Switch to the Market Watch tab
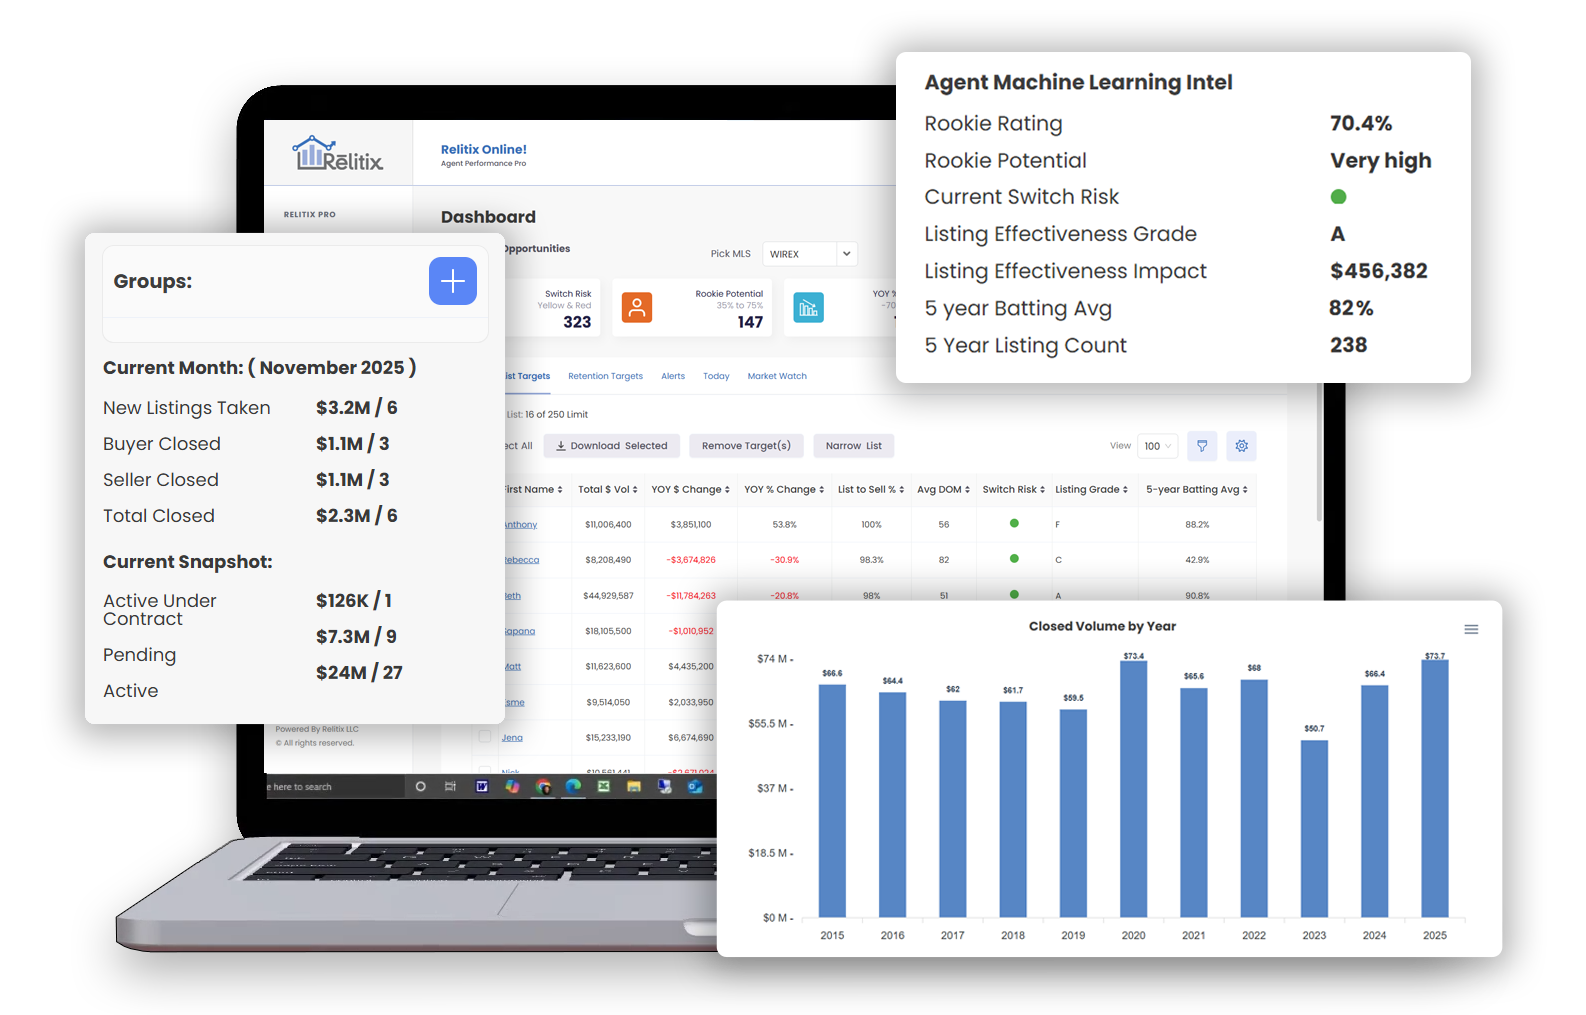 pyautogui.click(x=777, y=376)
